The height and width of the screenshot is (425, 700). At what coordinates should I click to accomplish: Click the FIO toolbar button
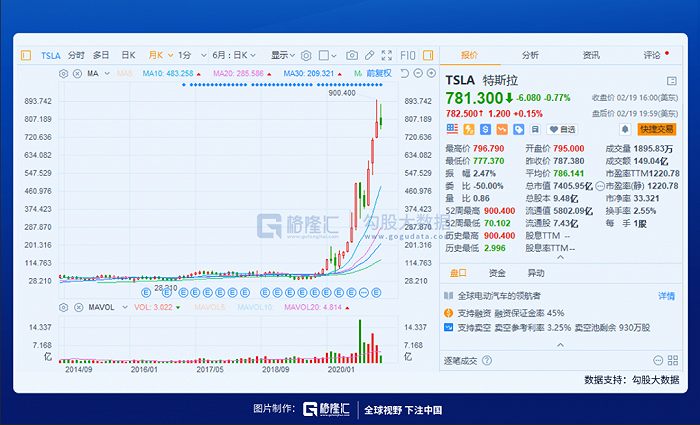(x=408, y=55)
